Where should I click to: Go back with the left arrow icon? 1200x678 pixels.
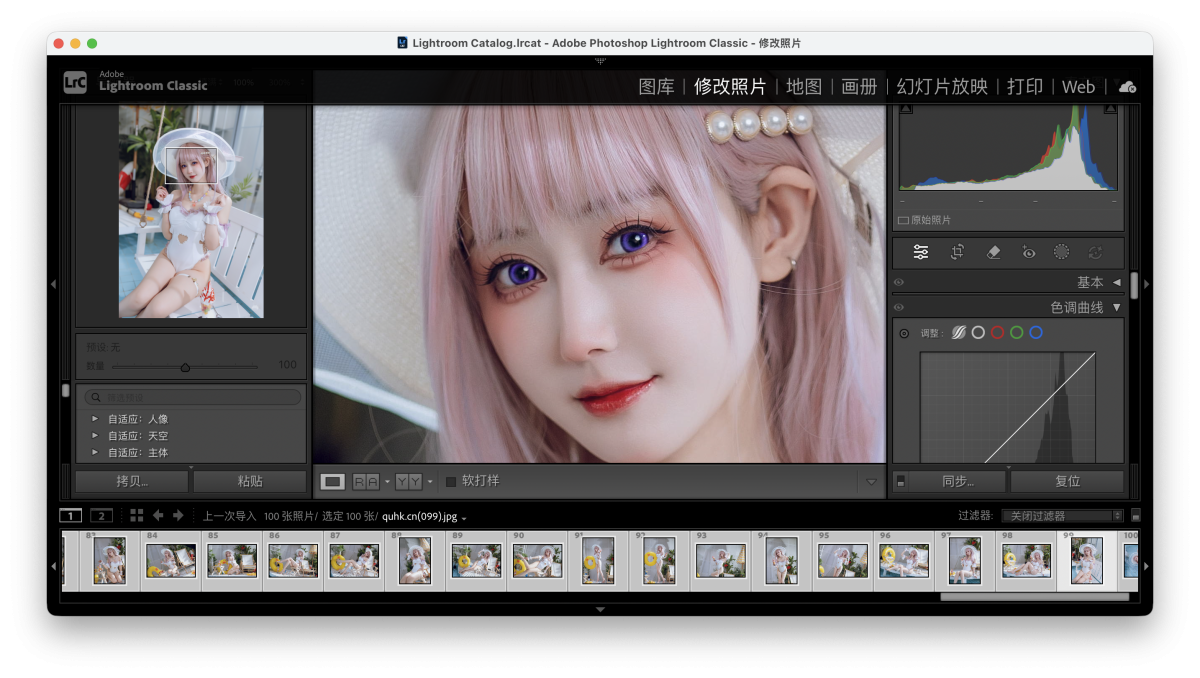158,515
